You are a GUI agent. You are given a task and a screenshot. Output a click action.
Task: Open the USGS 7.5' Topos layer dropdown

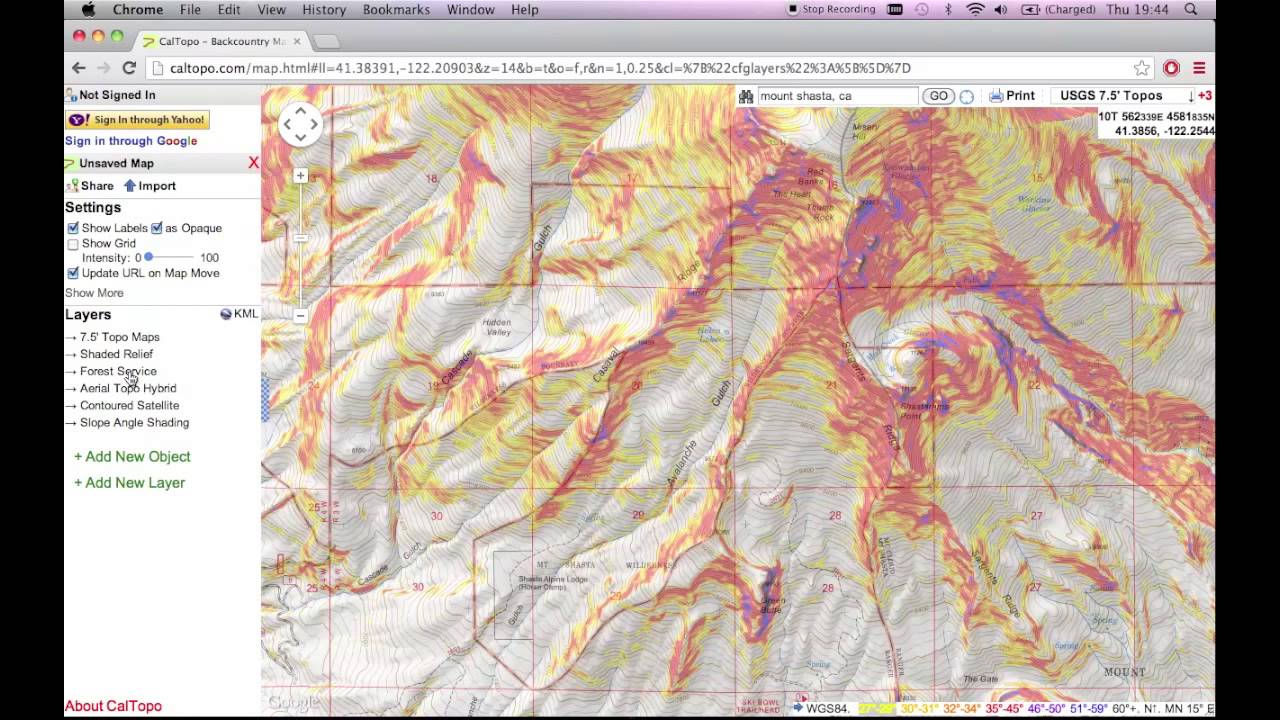1126,96
